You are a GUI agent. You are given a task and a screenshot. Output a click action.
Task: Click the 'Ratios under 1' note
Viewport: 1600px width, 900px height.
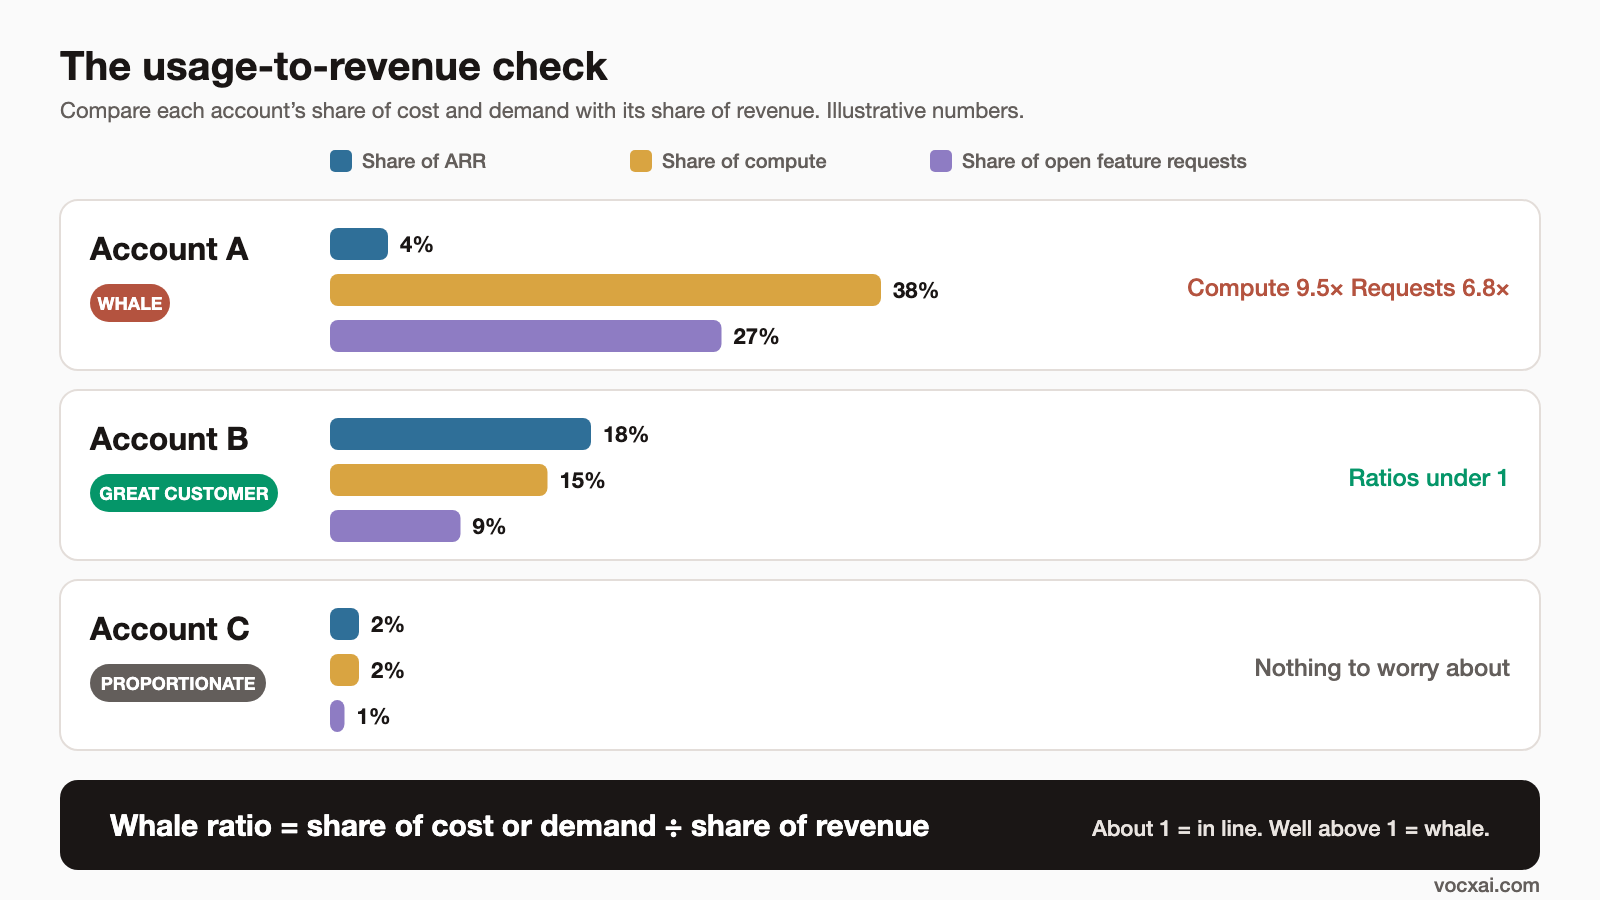(x=1428, y=478)
